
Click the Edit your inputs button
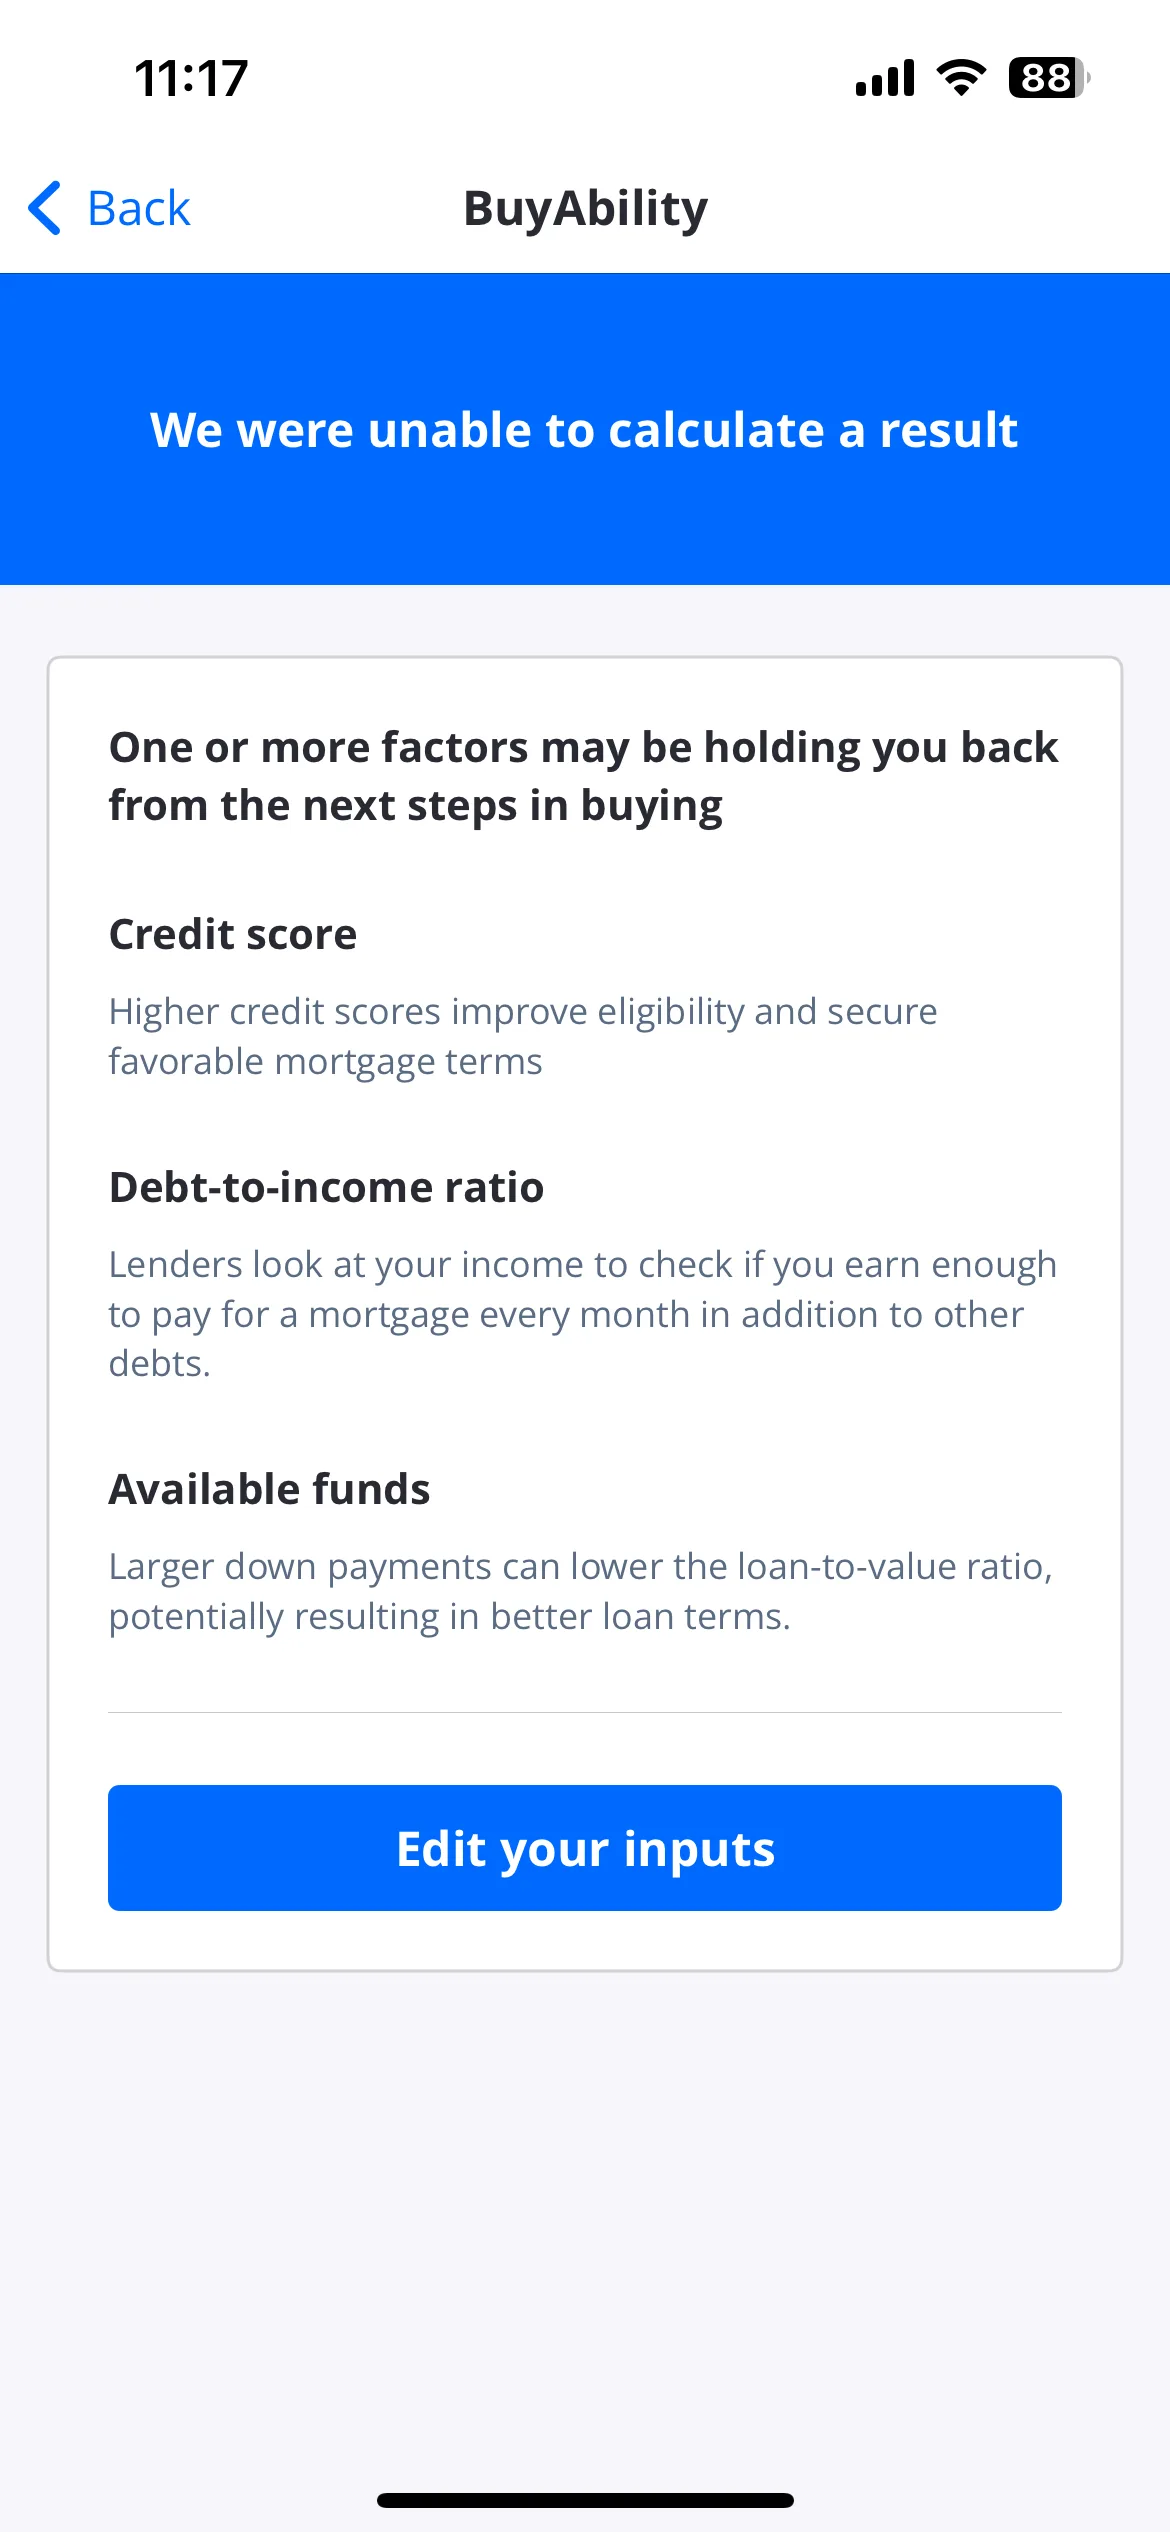tap(585, 1848)
